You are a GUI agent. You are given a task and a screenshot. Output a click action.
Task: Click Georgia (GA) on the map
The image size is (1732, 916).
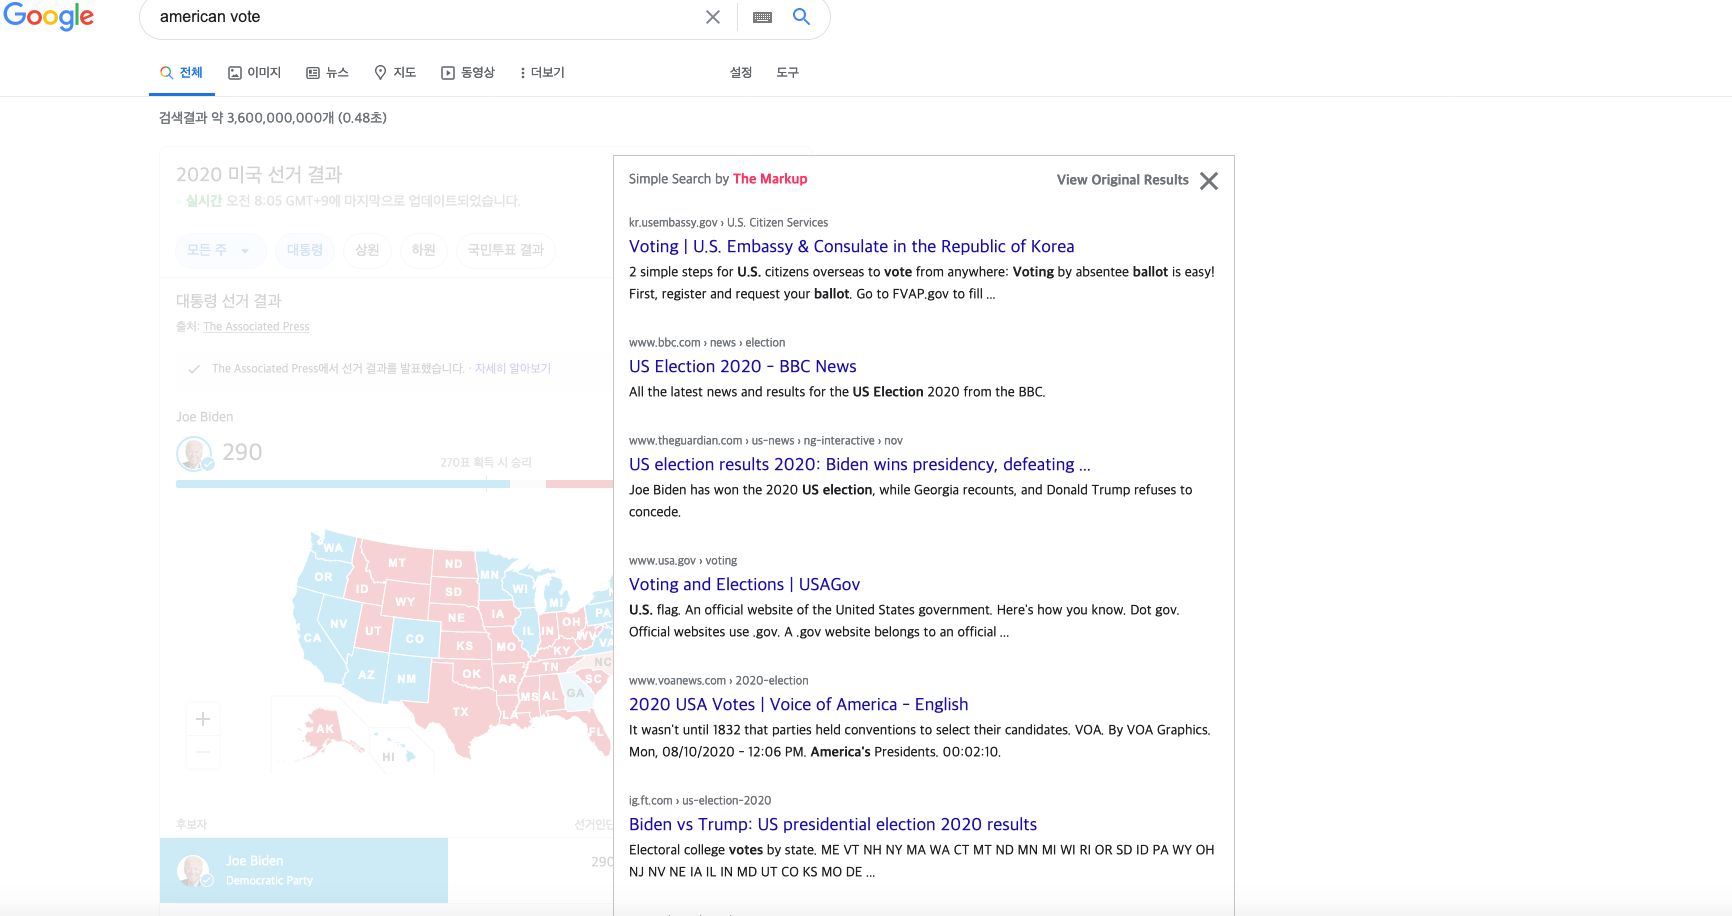point(575,692)
